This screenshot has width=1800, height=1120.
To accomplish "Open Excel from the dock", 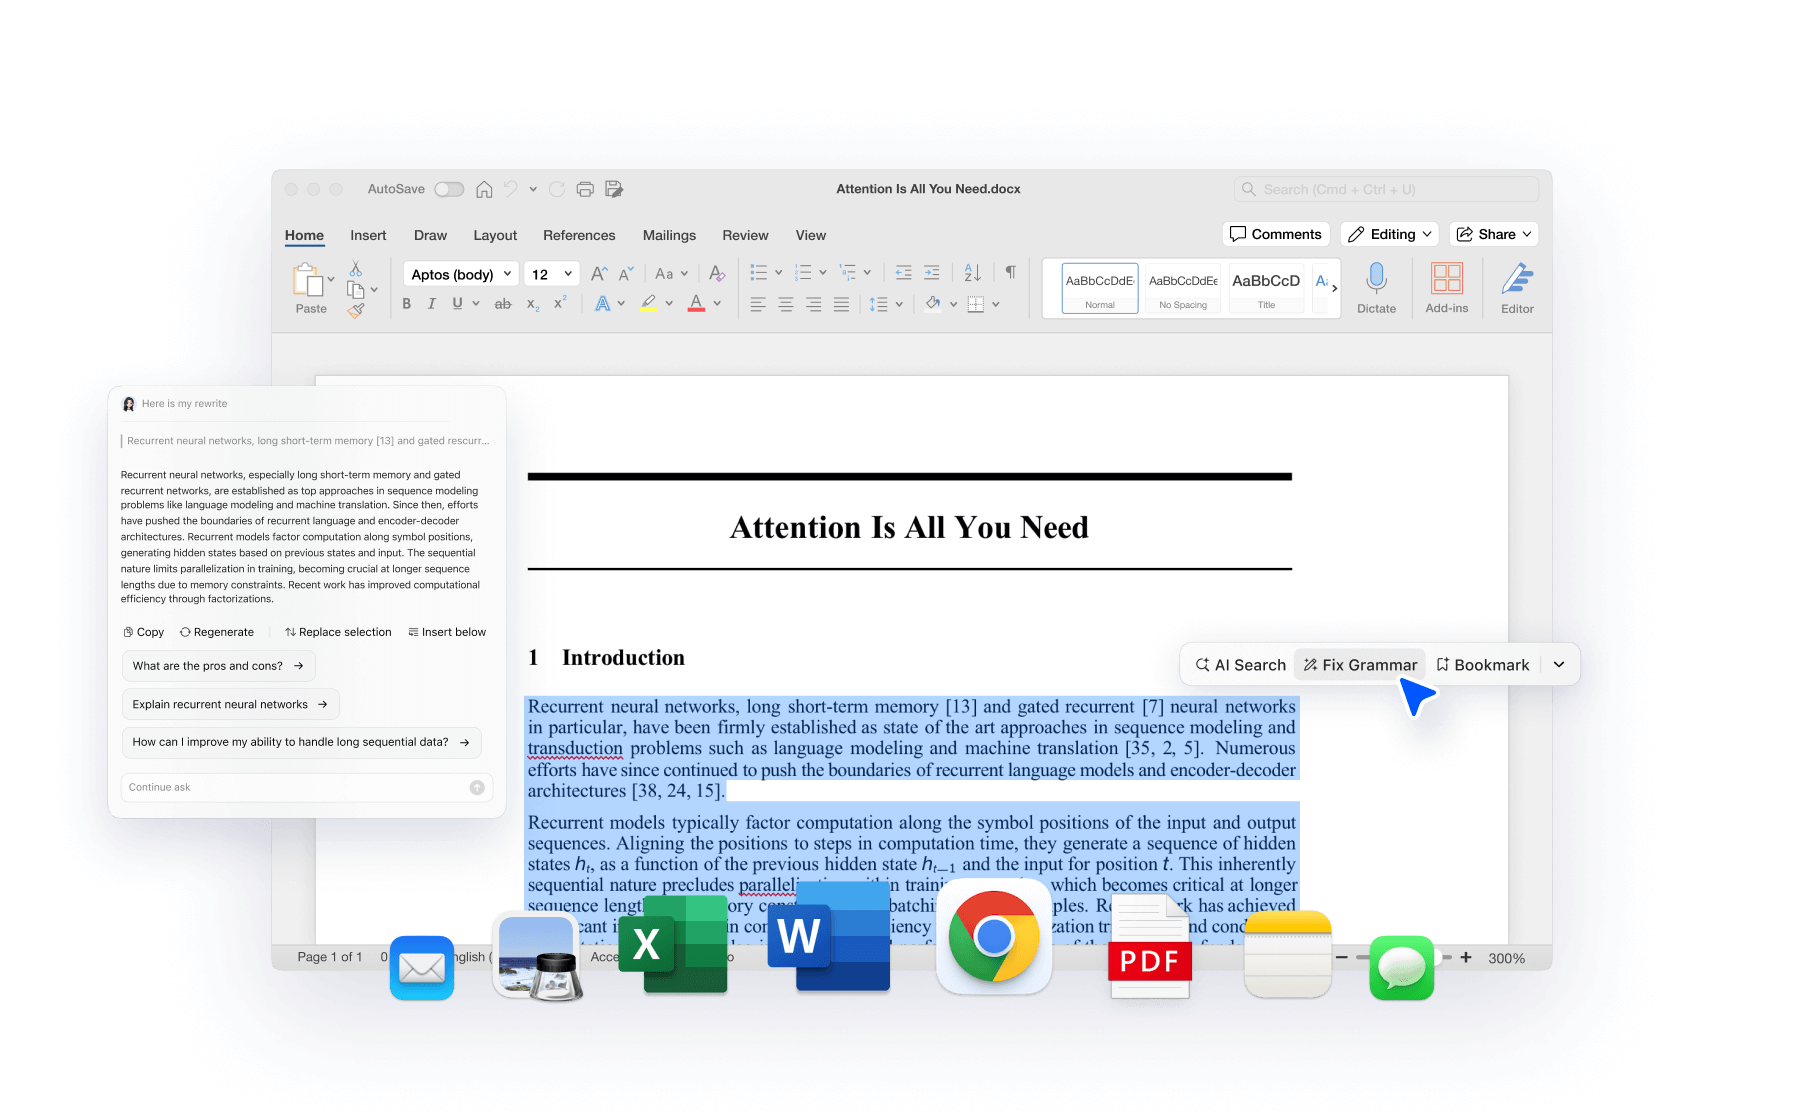I will pos(673,943).
